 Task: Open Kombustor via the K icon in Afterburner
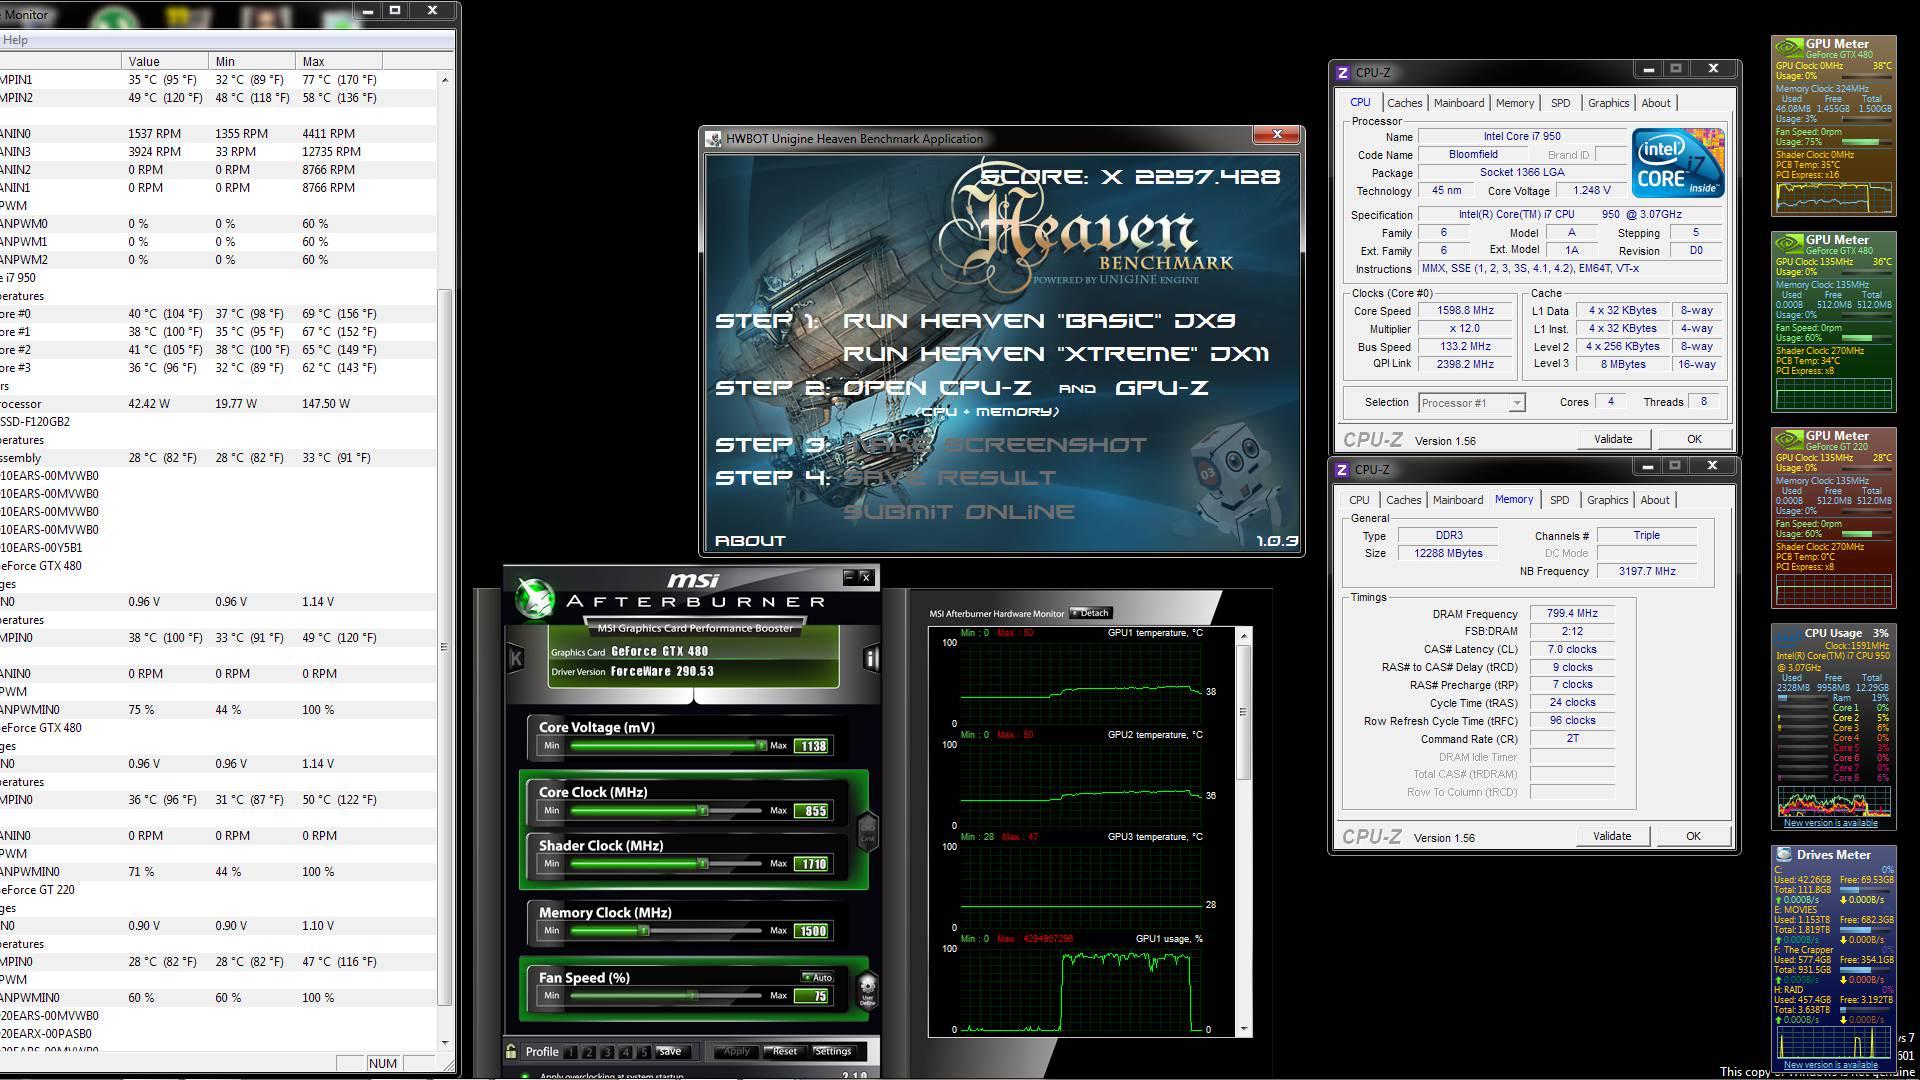pos(516,658)
